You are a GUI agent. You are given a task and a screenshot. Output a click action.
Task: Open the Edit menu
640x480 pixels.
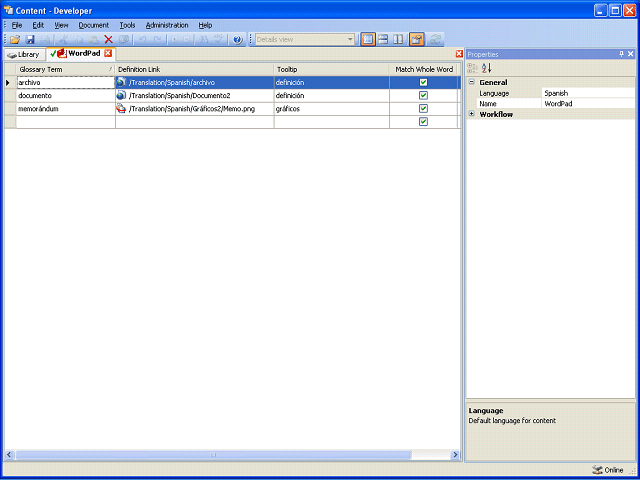point(38,25)
